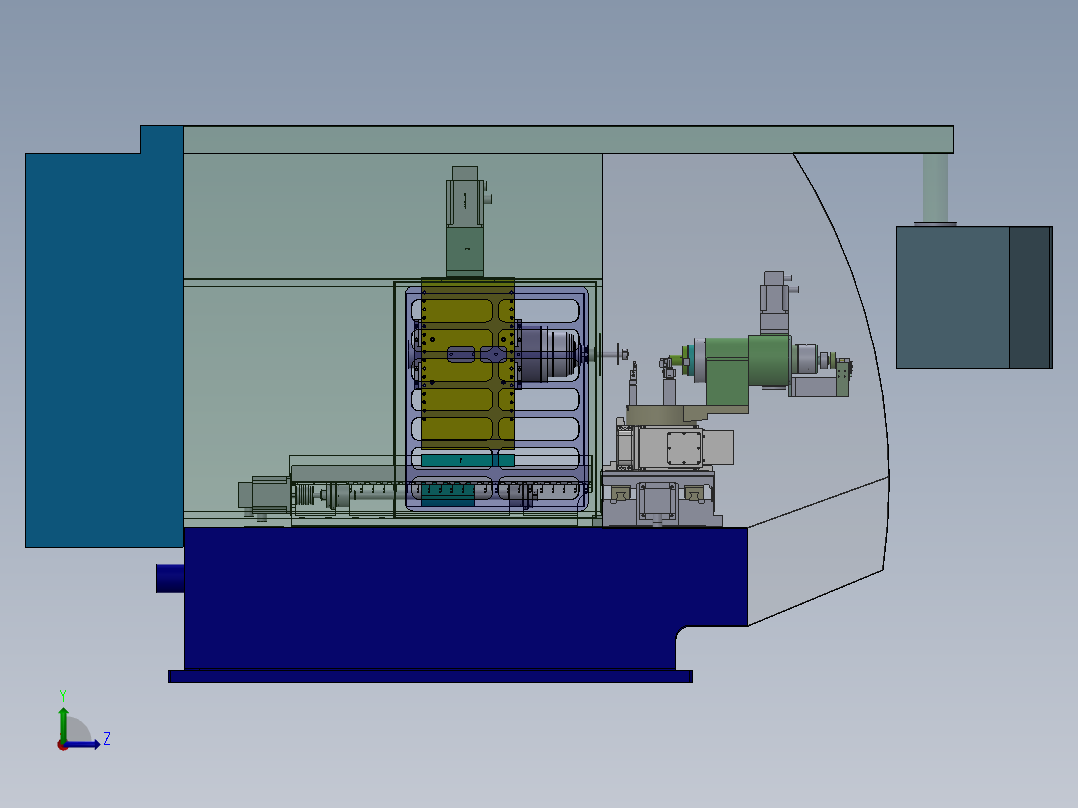Click the red origin ball of the triad
The height and width of the screenshot is (808, 1078).
62,746
